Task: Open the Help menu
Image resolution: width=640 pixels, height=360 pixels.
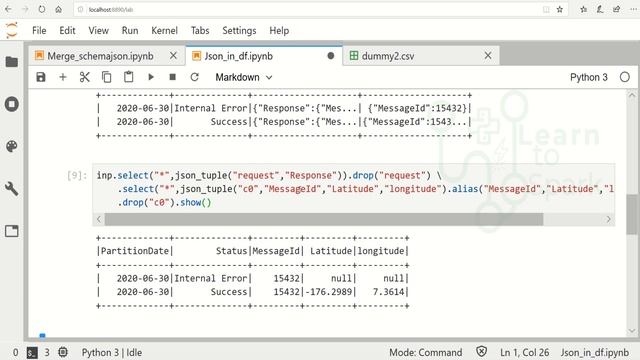Action: click(279, 31)
